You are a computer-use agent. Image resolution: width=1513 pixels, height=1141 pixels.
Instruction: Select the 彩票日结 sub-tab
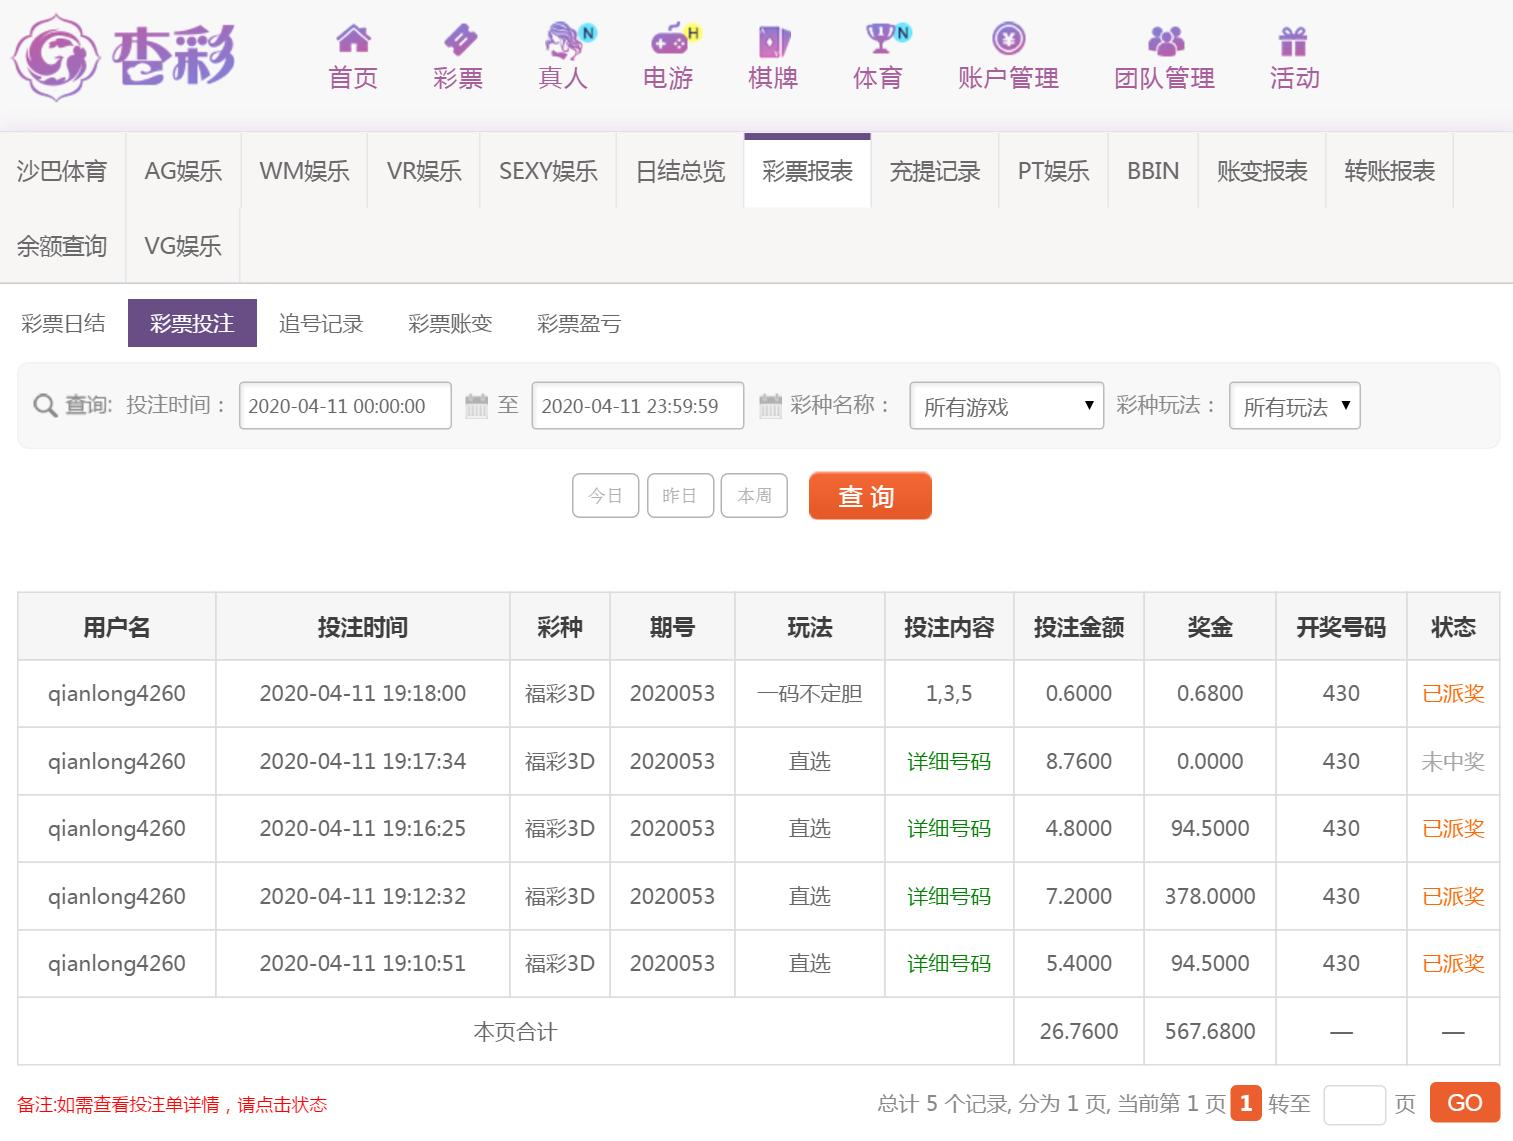pyautogui.click(x=63, y=323)
